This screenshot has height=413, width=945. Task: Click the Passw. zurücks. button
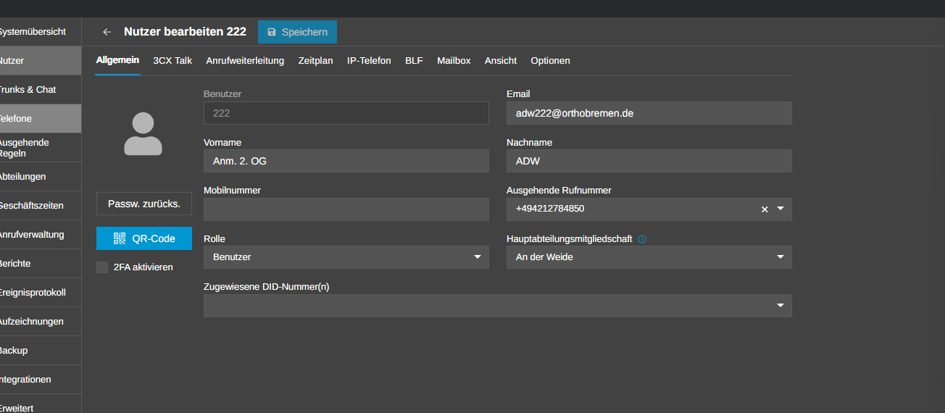tap(144, 204)
